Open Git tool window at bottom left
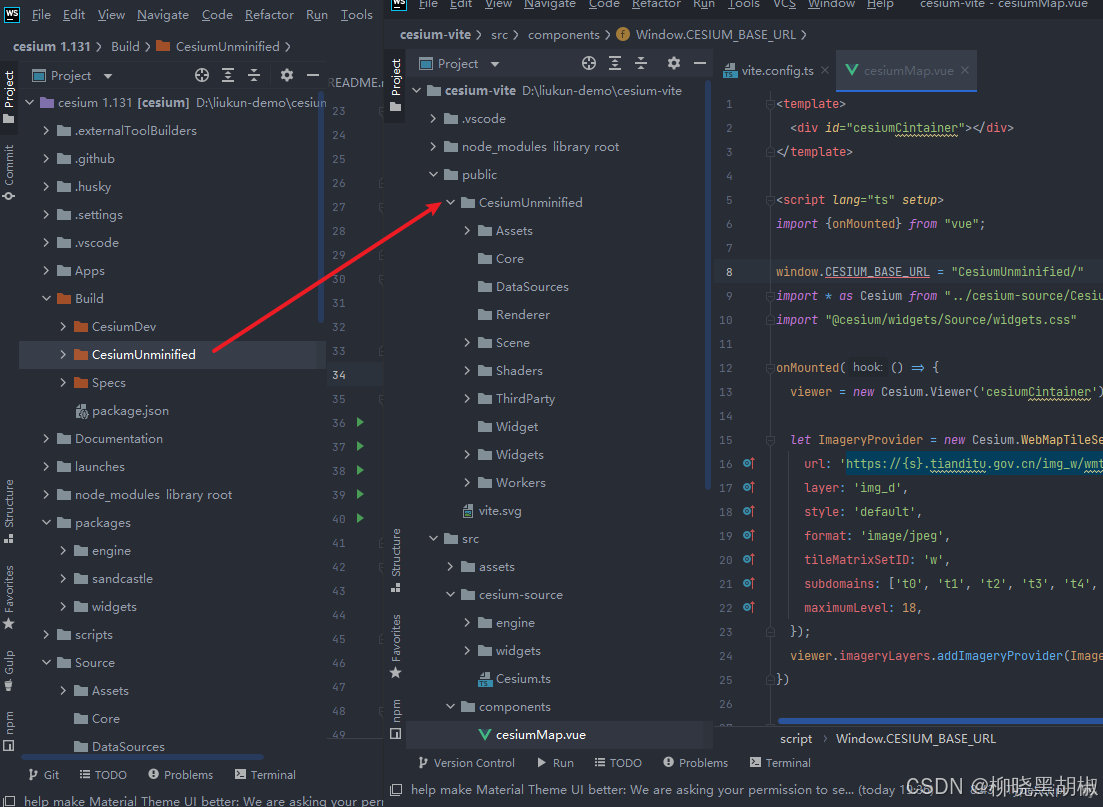The image size is (1103, 807). (x=44, y=775)
